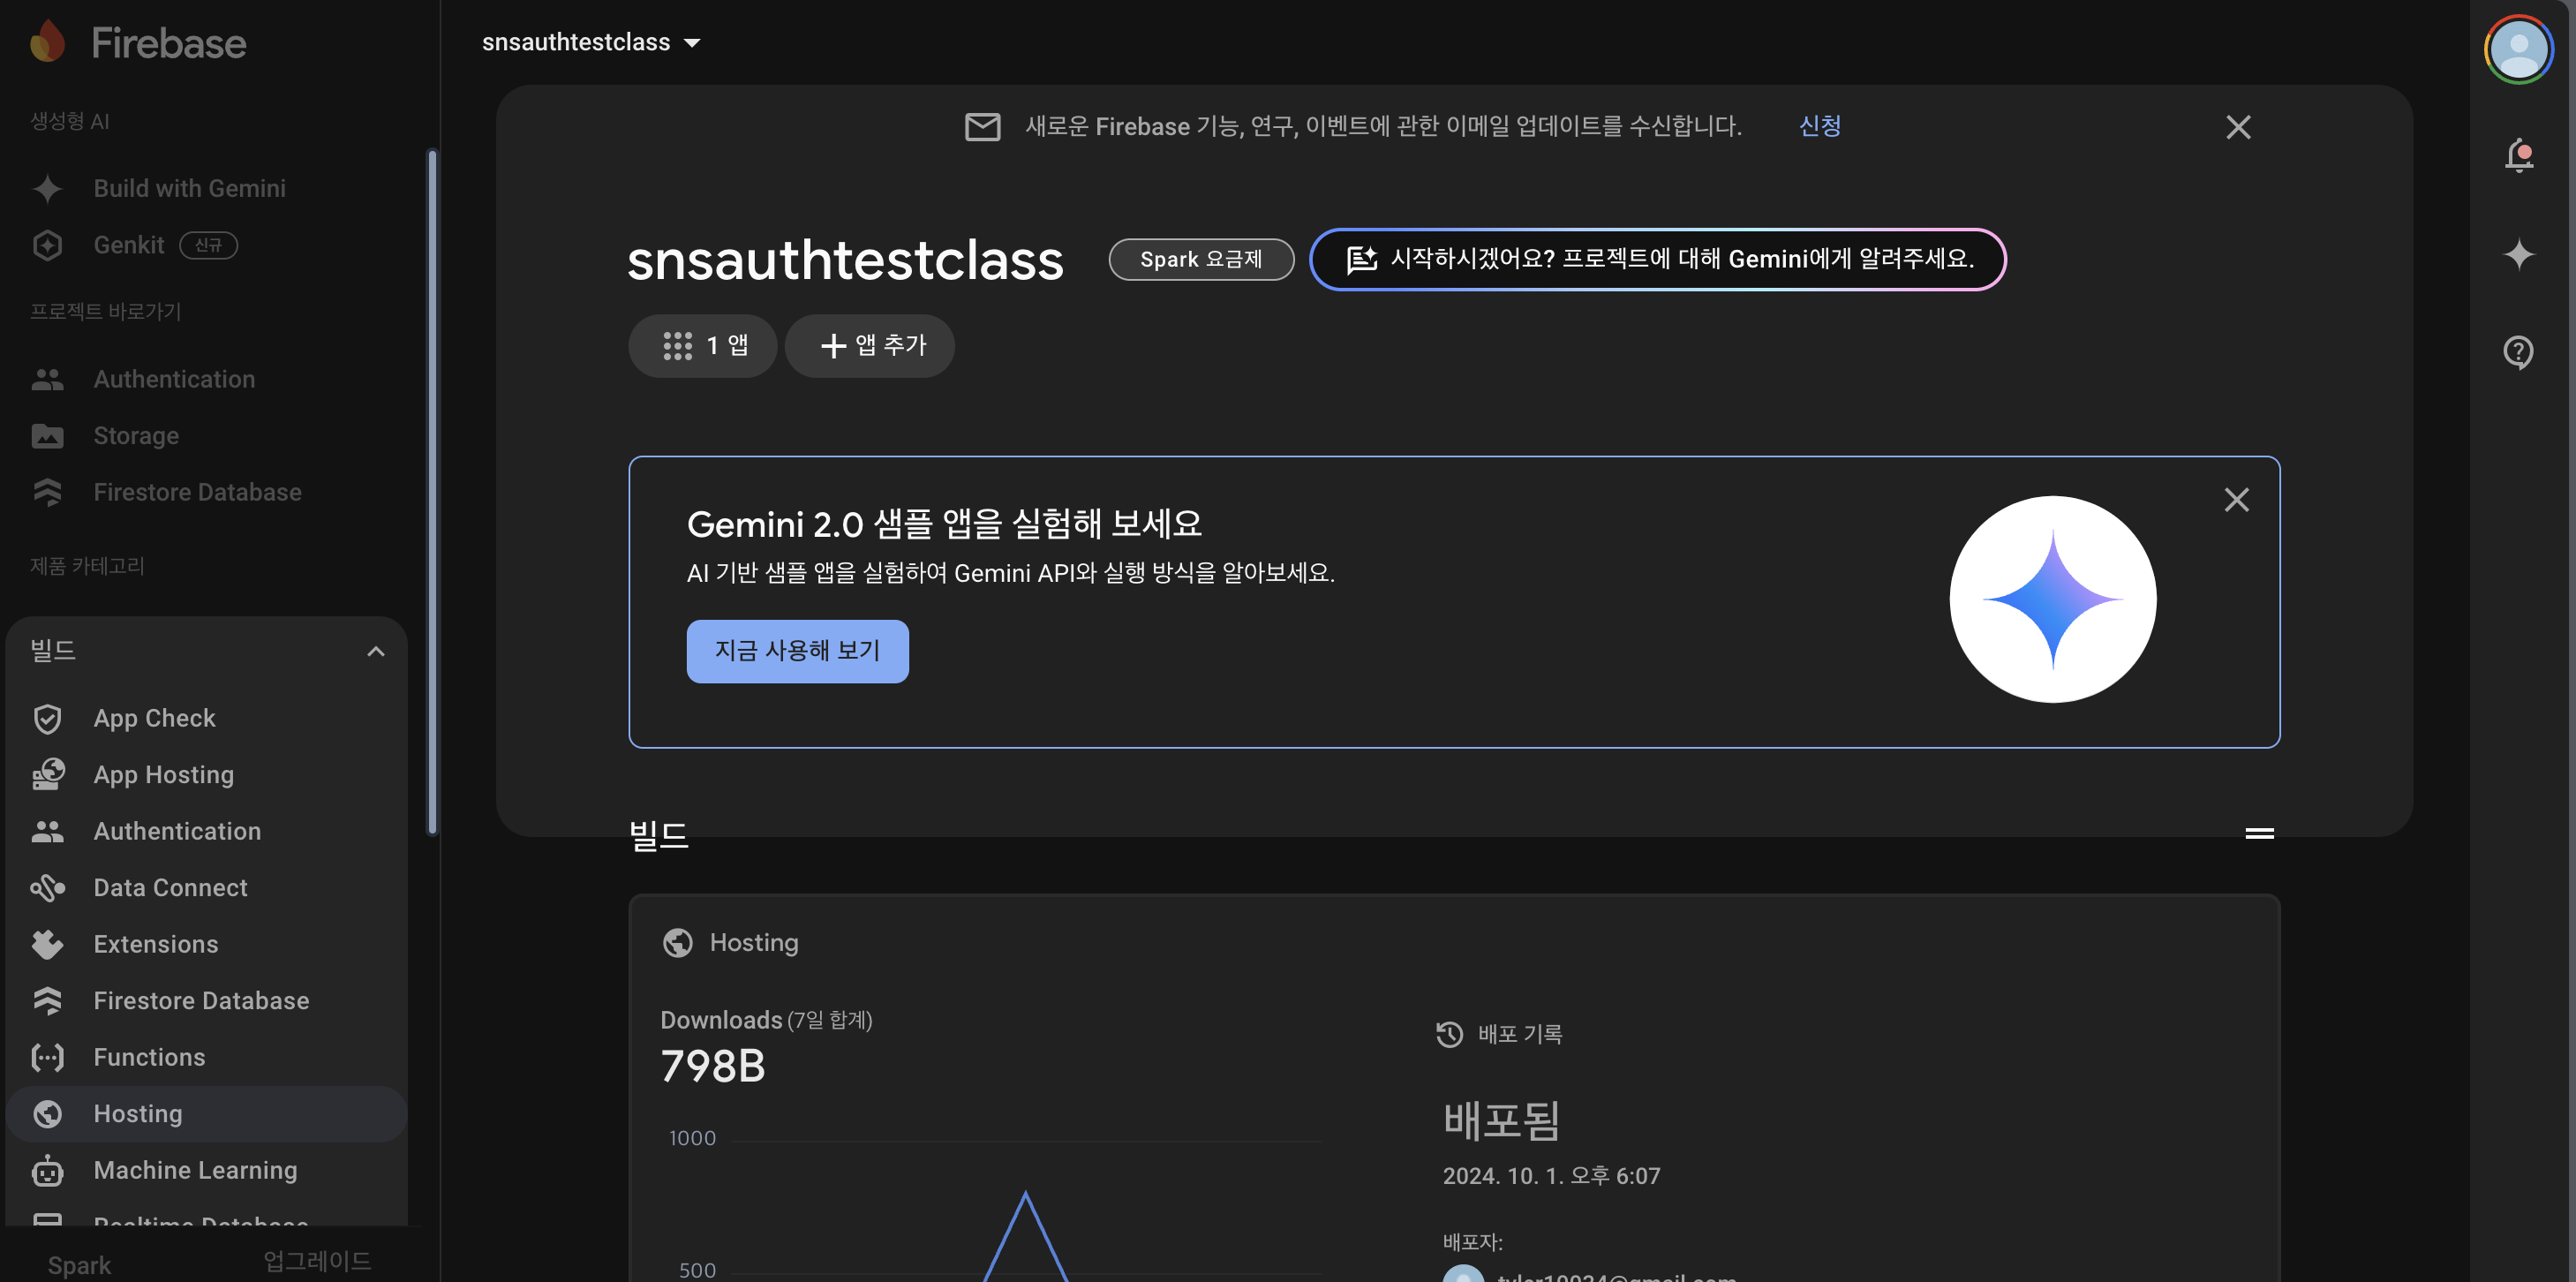Screen dimensions: 2576x1282
Task: Open Firestore Database in the project shortcuts
Action: tap(197, 492)
